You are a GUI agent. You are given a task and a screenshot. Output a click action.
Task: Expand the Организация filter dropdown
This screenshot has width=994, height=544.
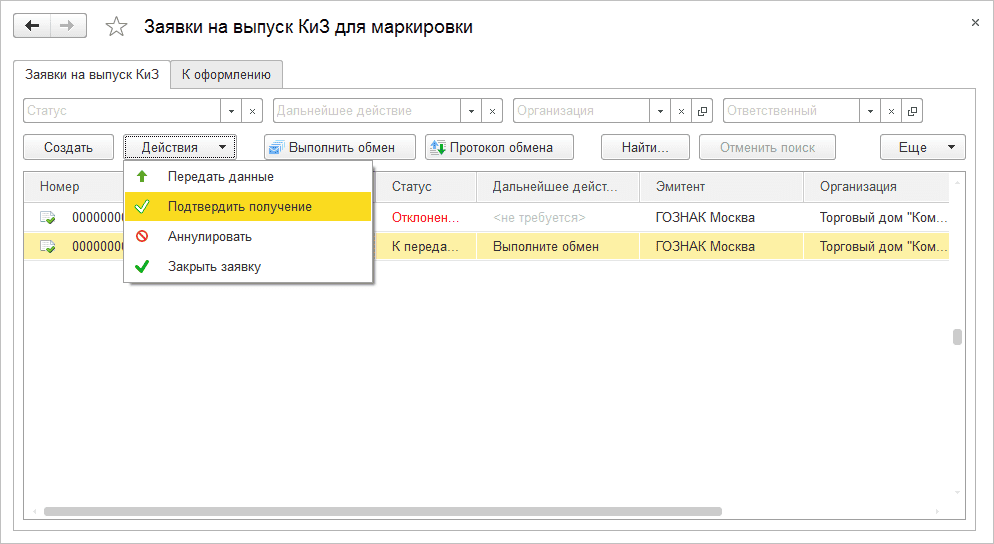click(660, 111)
